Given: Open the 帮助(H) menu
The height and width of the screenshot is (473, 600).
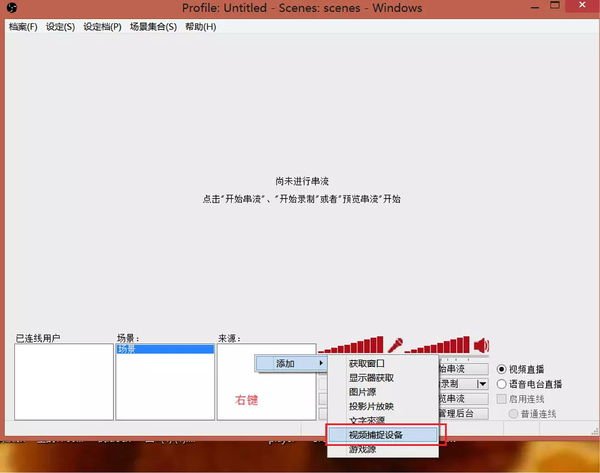Looking at the screenshot, I should 201,27.
